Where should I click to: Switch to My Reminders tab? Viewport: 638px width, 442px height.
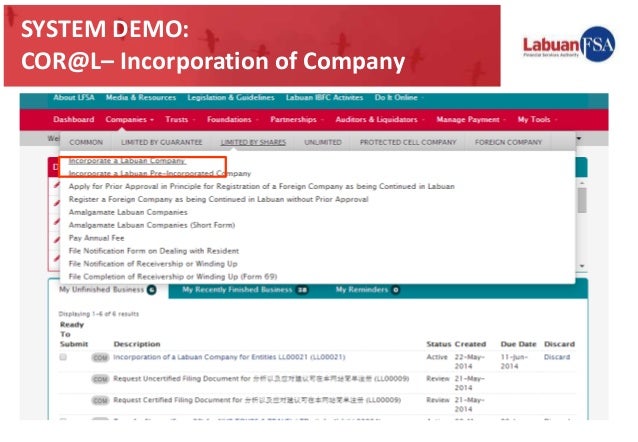click(368, 290)
